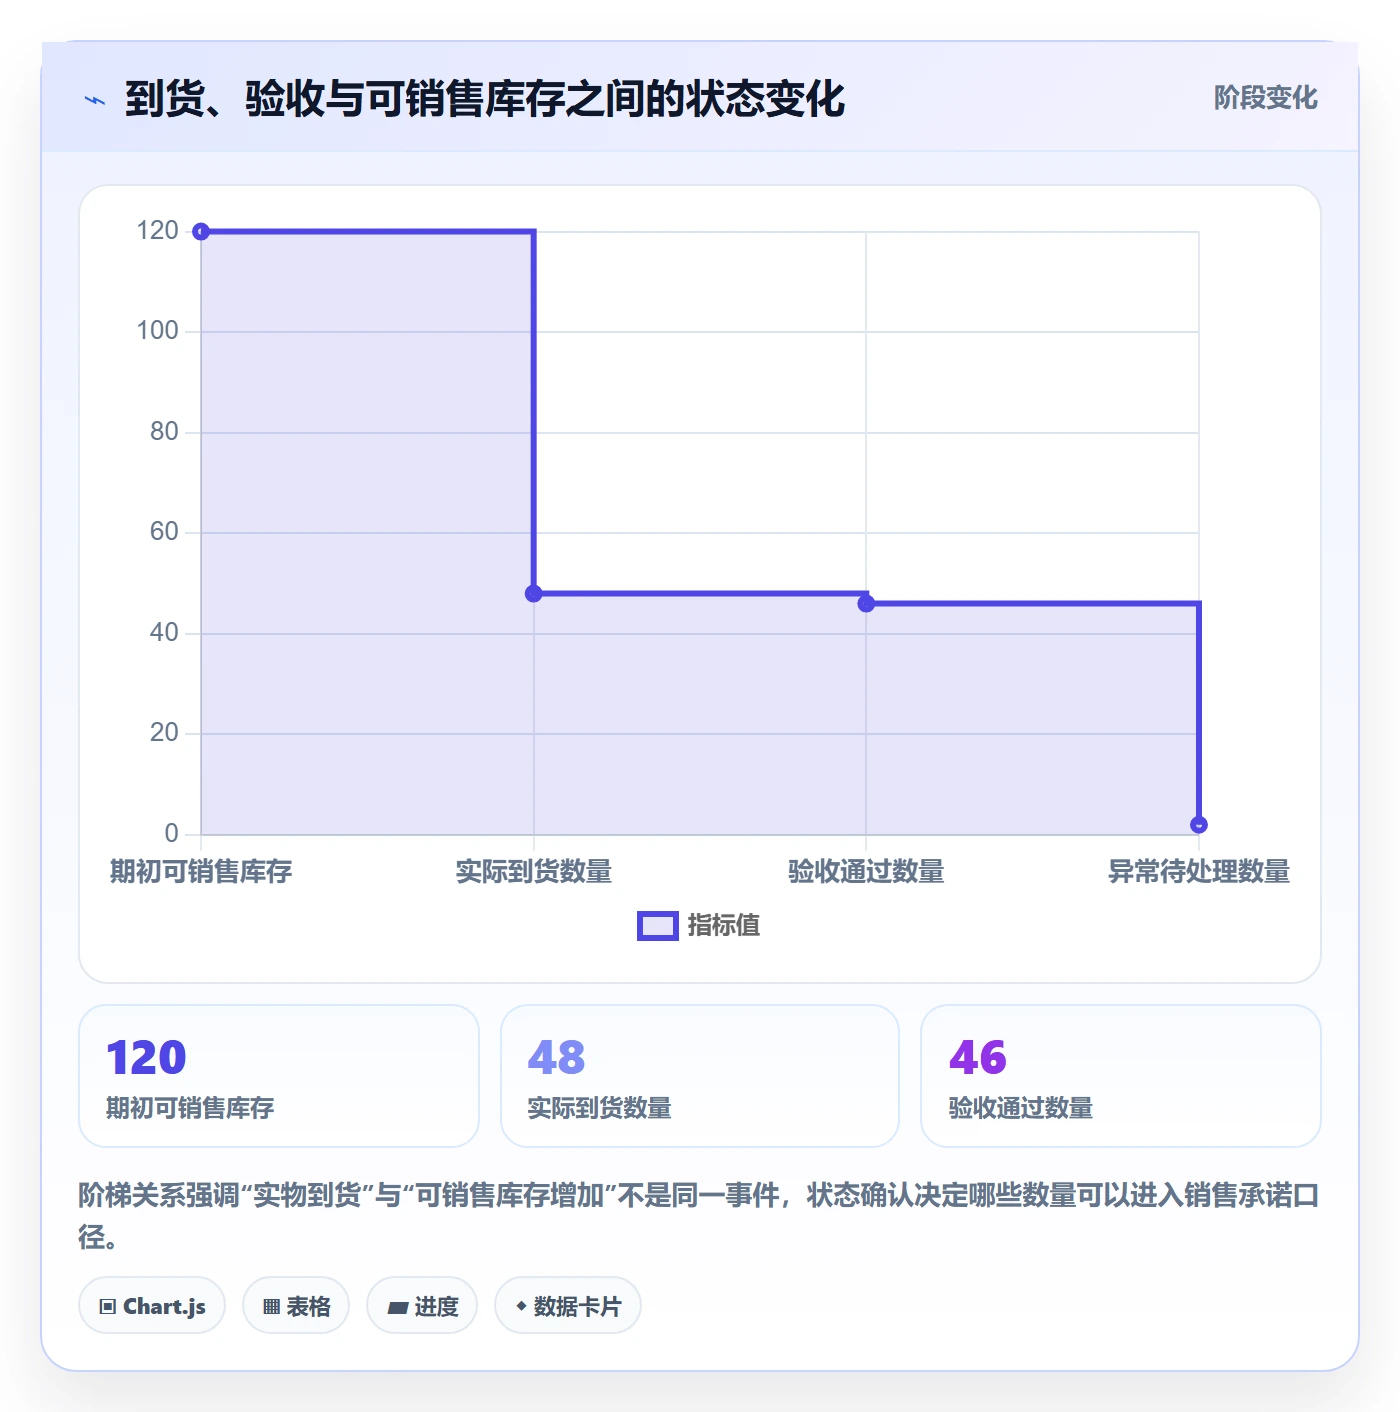Click the 表格 tag

(x=296, y=1305)
